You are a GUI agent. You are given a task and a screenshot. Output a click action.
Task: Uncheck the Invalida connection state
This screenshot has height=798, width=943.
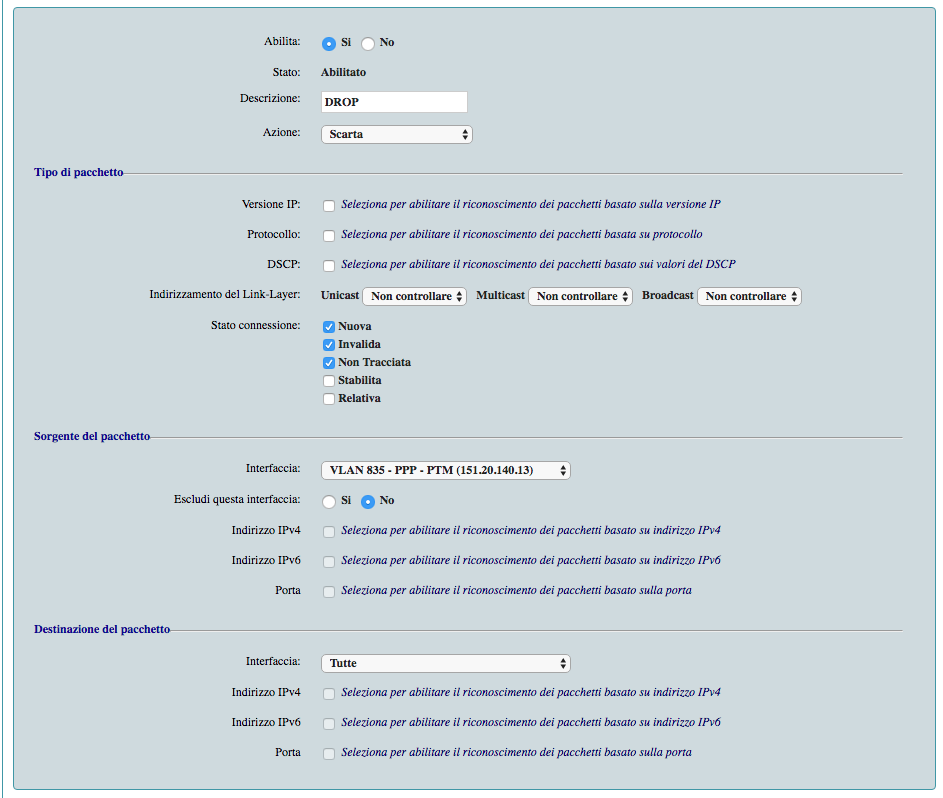(328, 345)
